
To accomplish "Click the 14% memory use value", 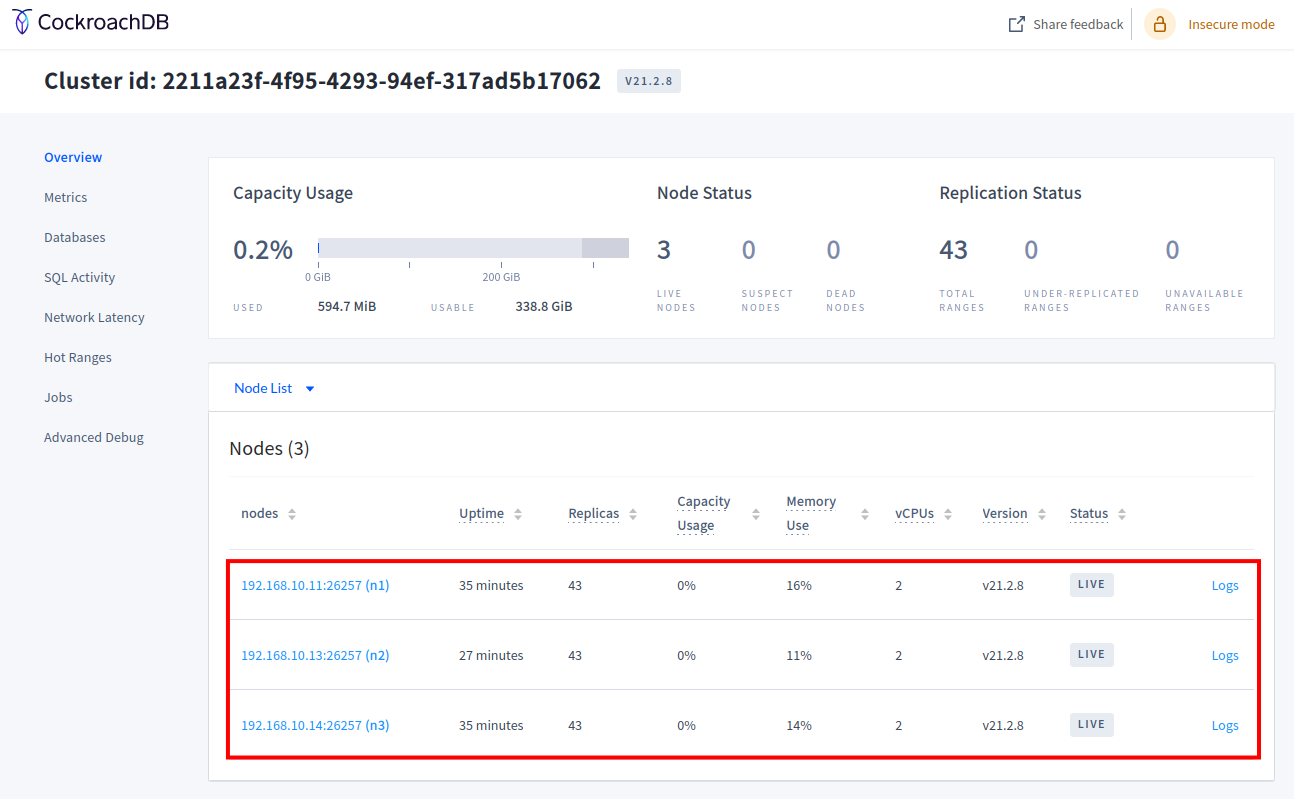I will coord(799,726).
